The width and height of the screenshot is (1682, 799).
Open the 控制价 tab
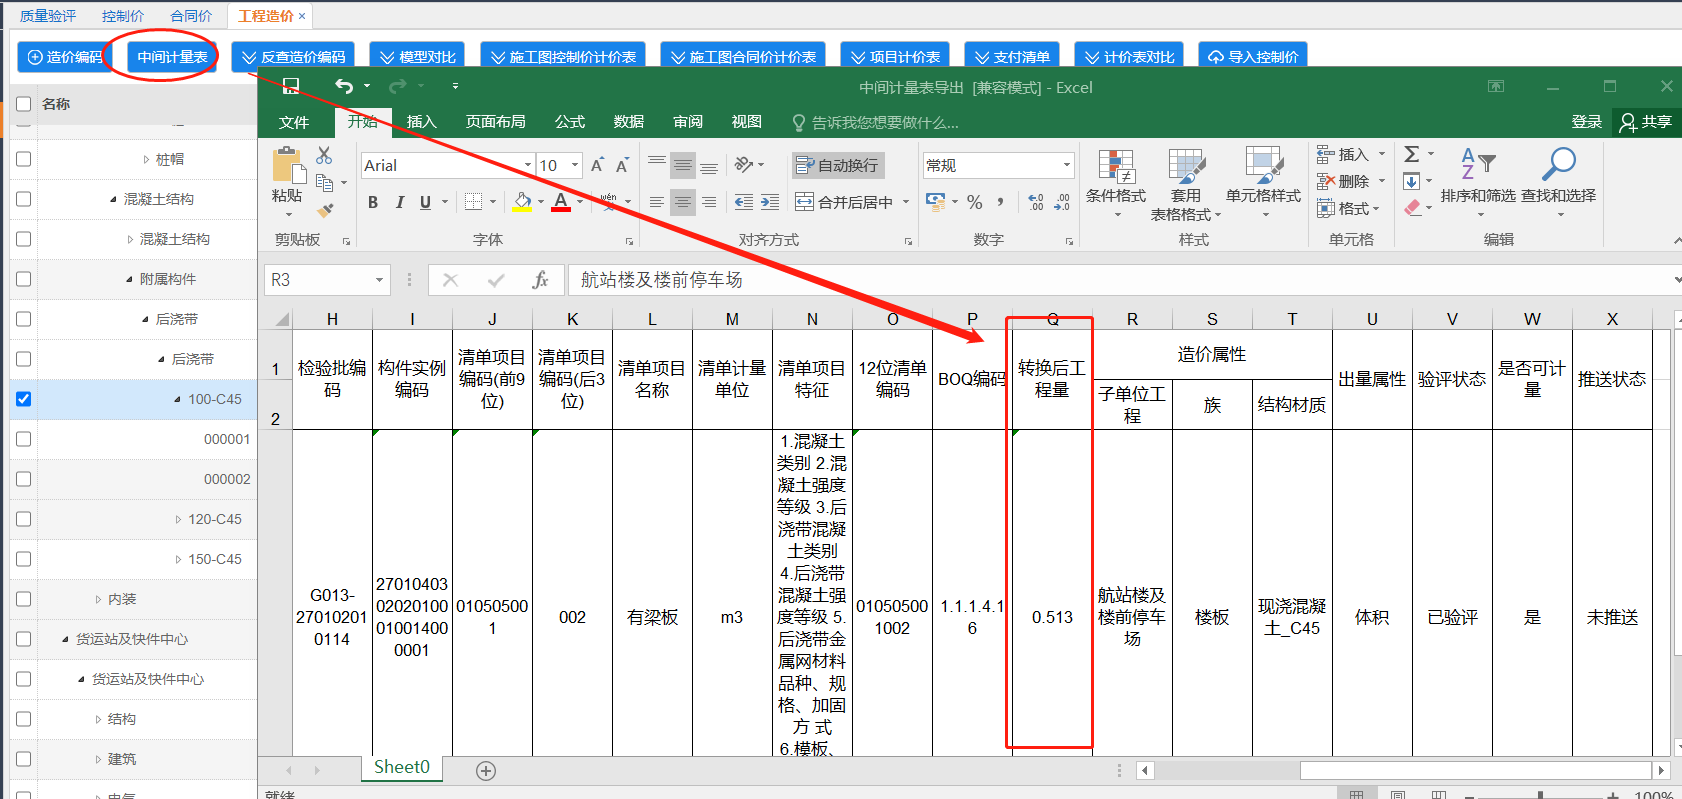(x=123, y=16)
